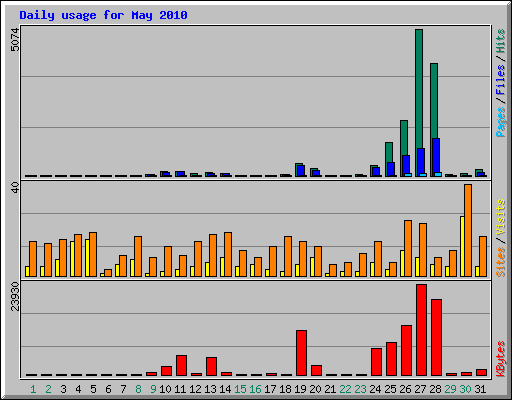The height and width of the screenshot is (400, 512).
Task: Select the yellow visits bar for day 4
Action: 72,259
